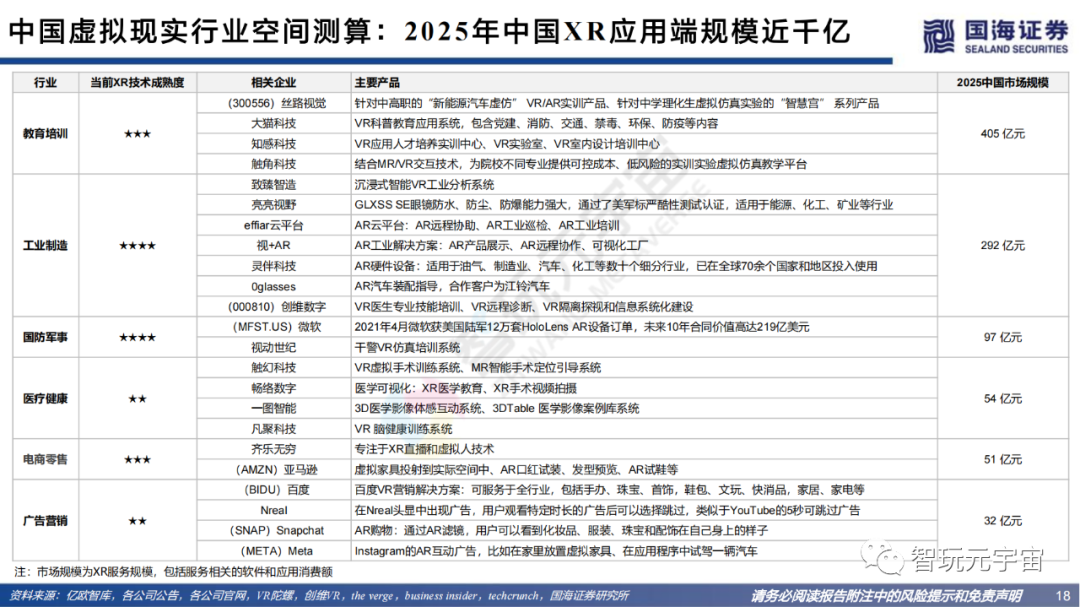
Task: Click the 触角科技 company cell
Action: click(273, 164)
